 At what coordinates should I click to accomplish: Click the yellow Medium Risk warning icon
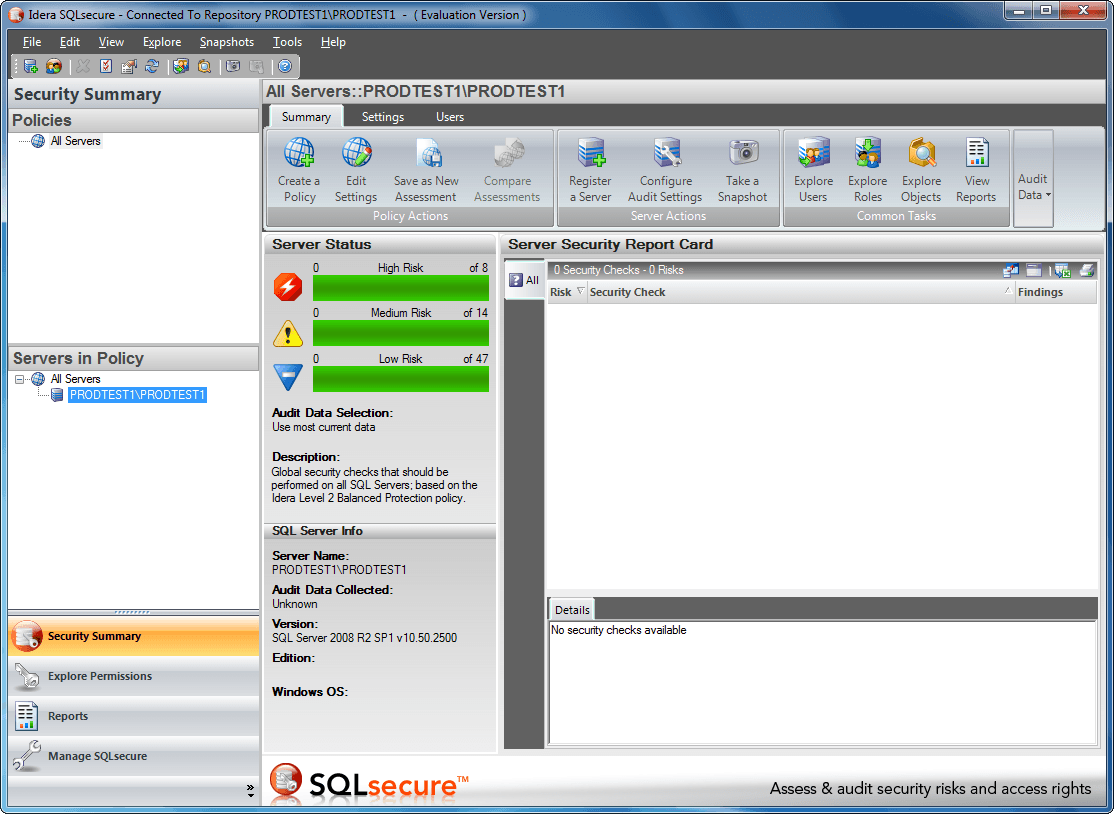(x=288, y=333)
